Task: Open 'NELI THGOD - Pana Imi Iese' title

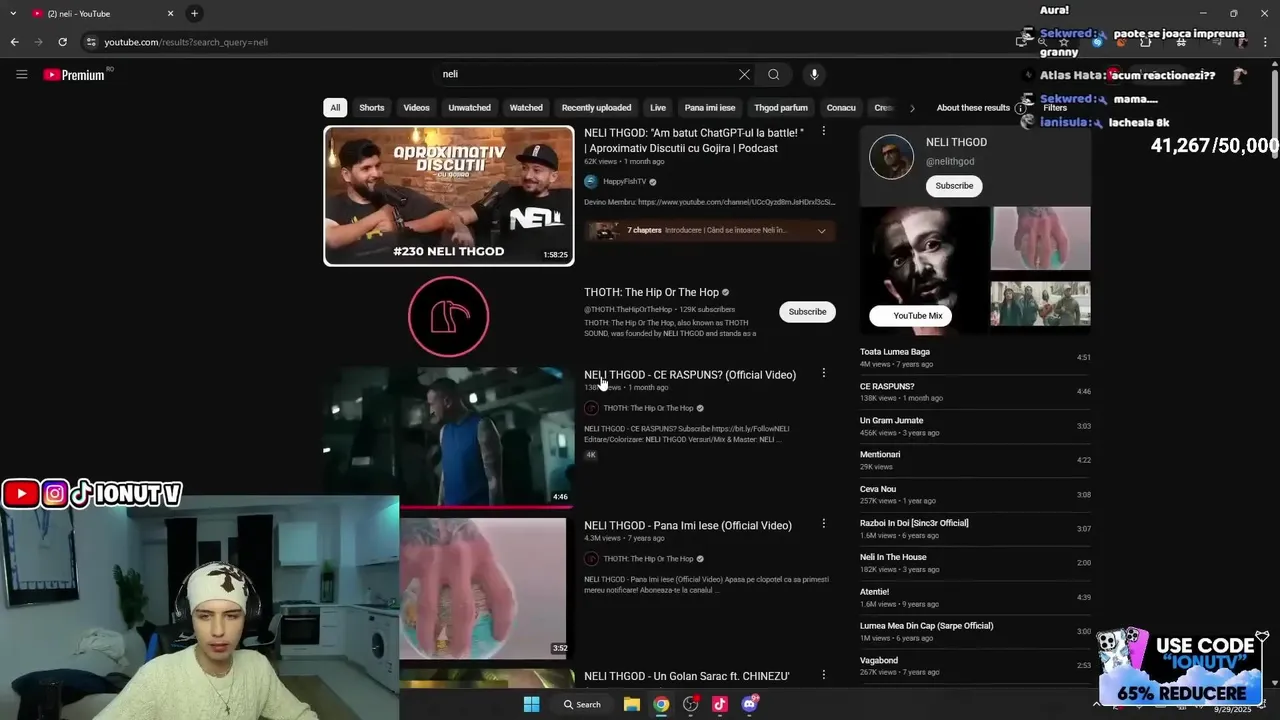Action: click(x=688, y=525)
